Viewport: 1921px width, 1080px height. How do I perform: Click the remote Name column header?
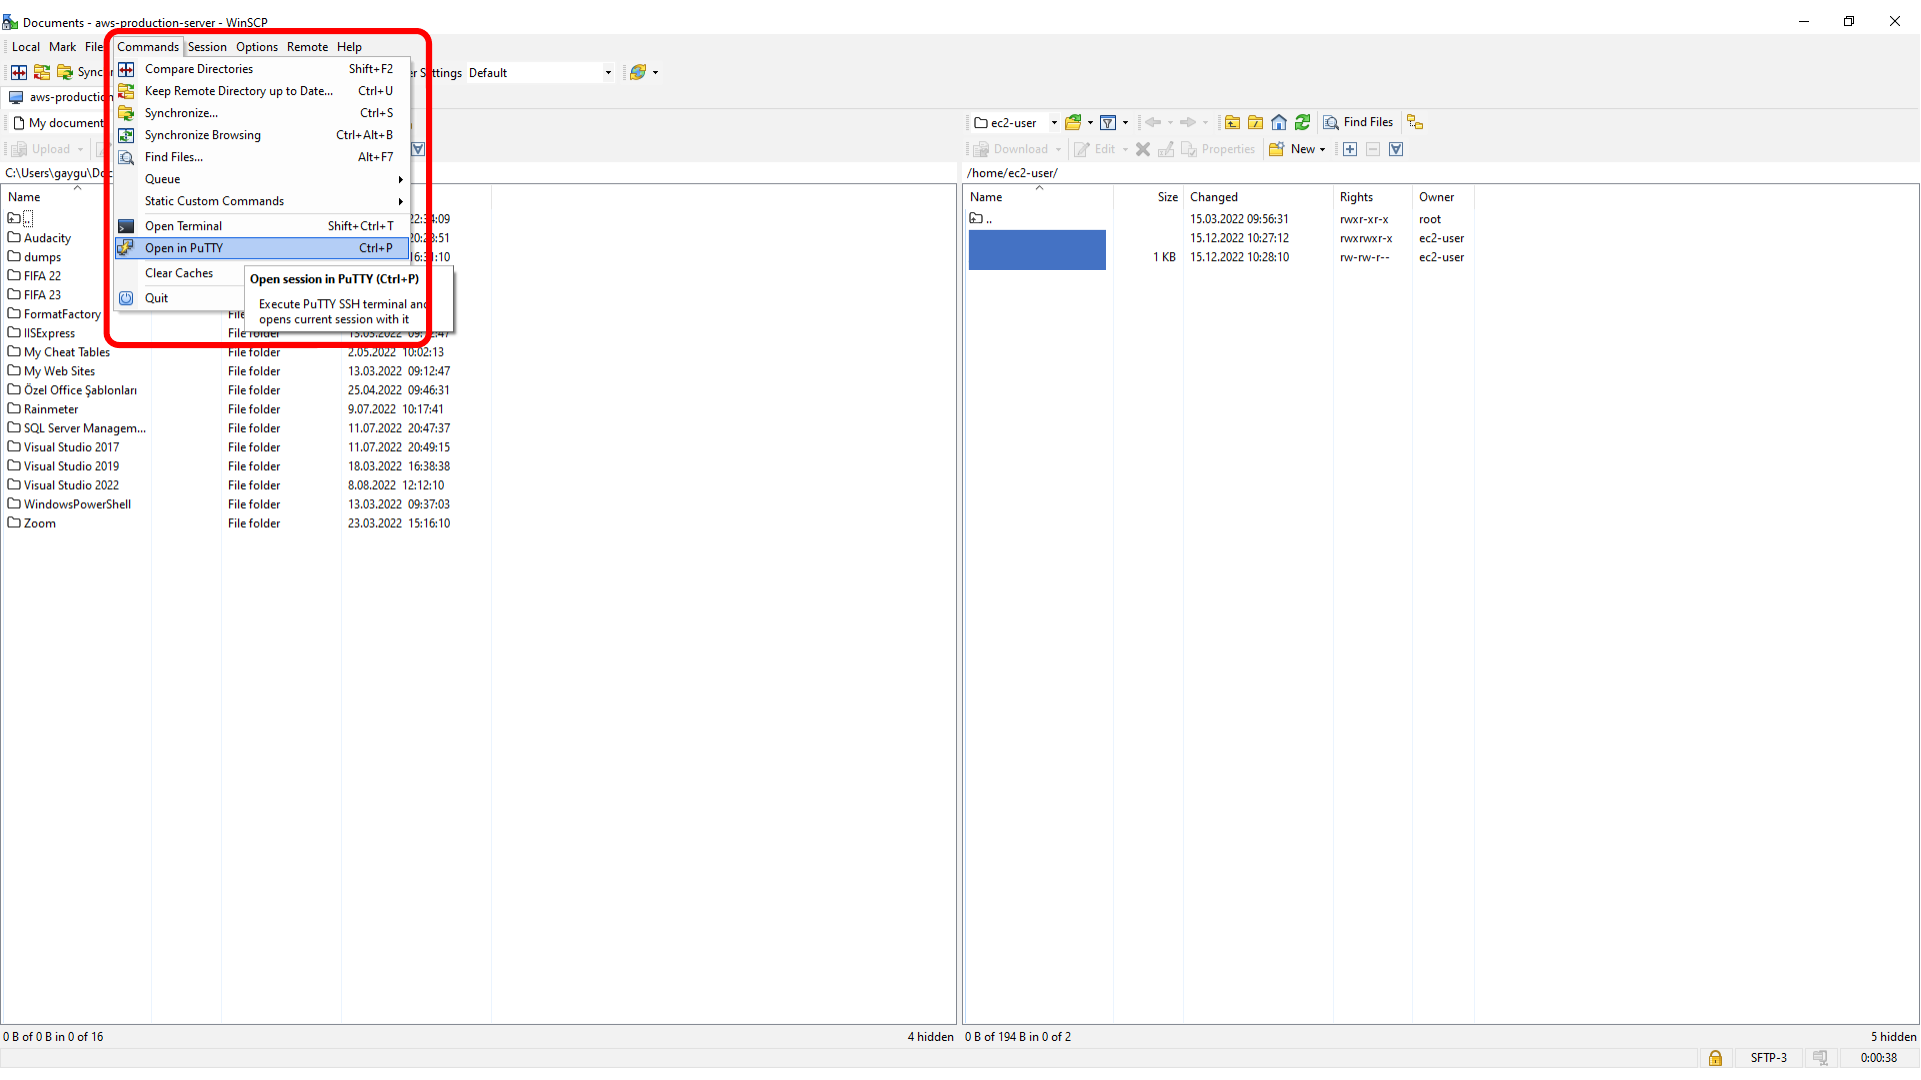point(1038,197)
